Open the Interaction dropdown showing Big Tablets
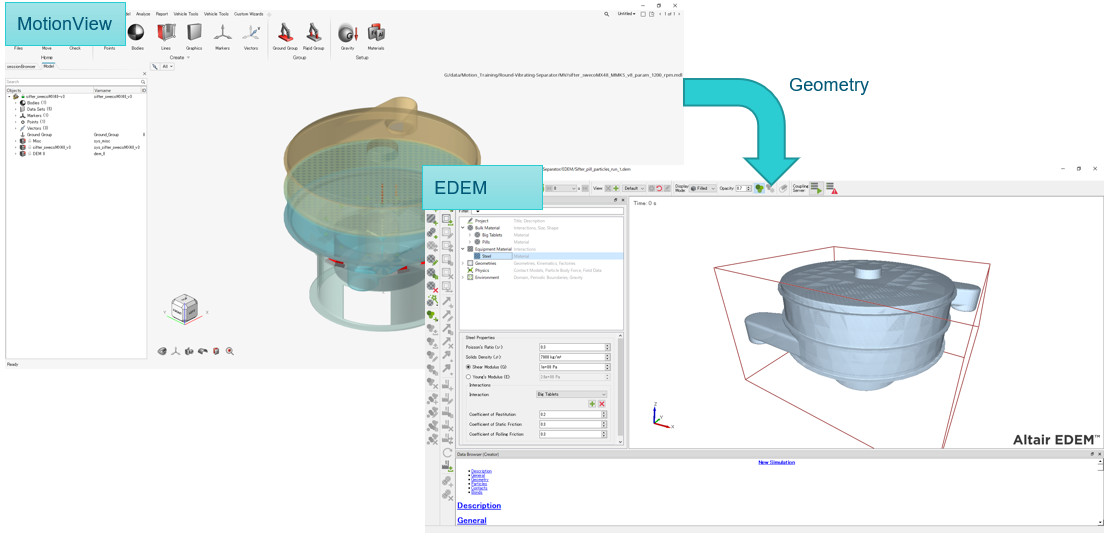The width and height of the screenshot is (1110, 538). pyautogui.click(x=572, y=394)
